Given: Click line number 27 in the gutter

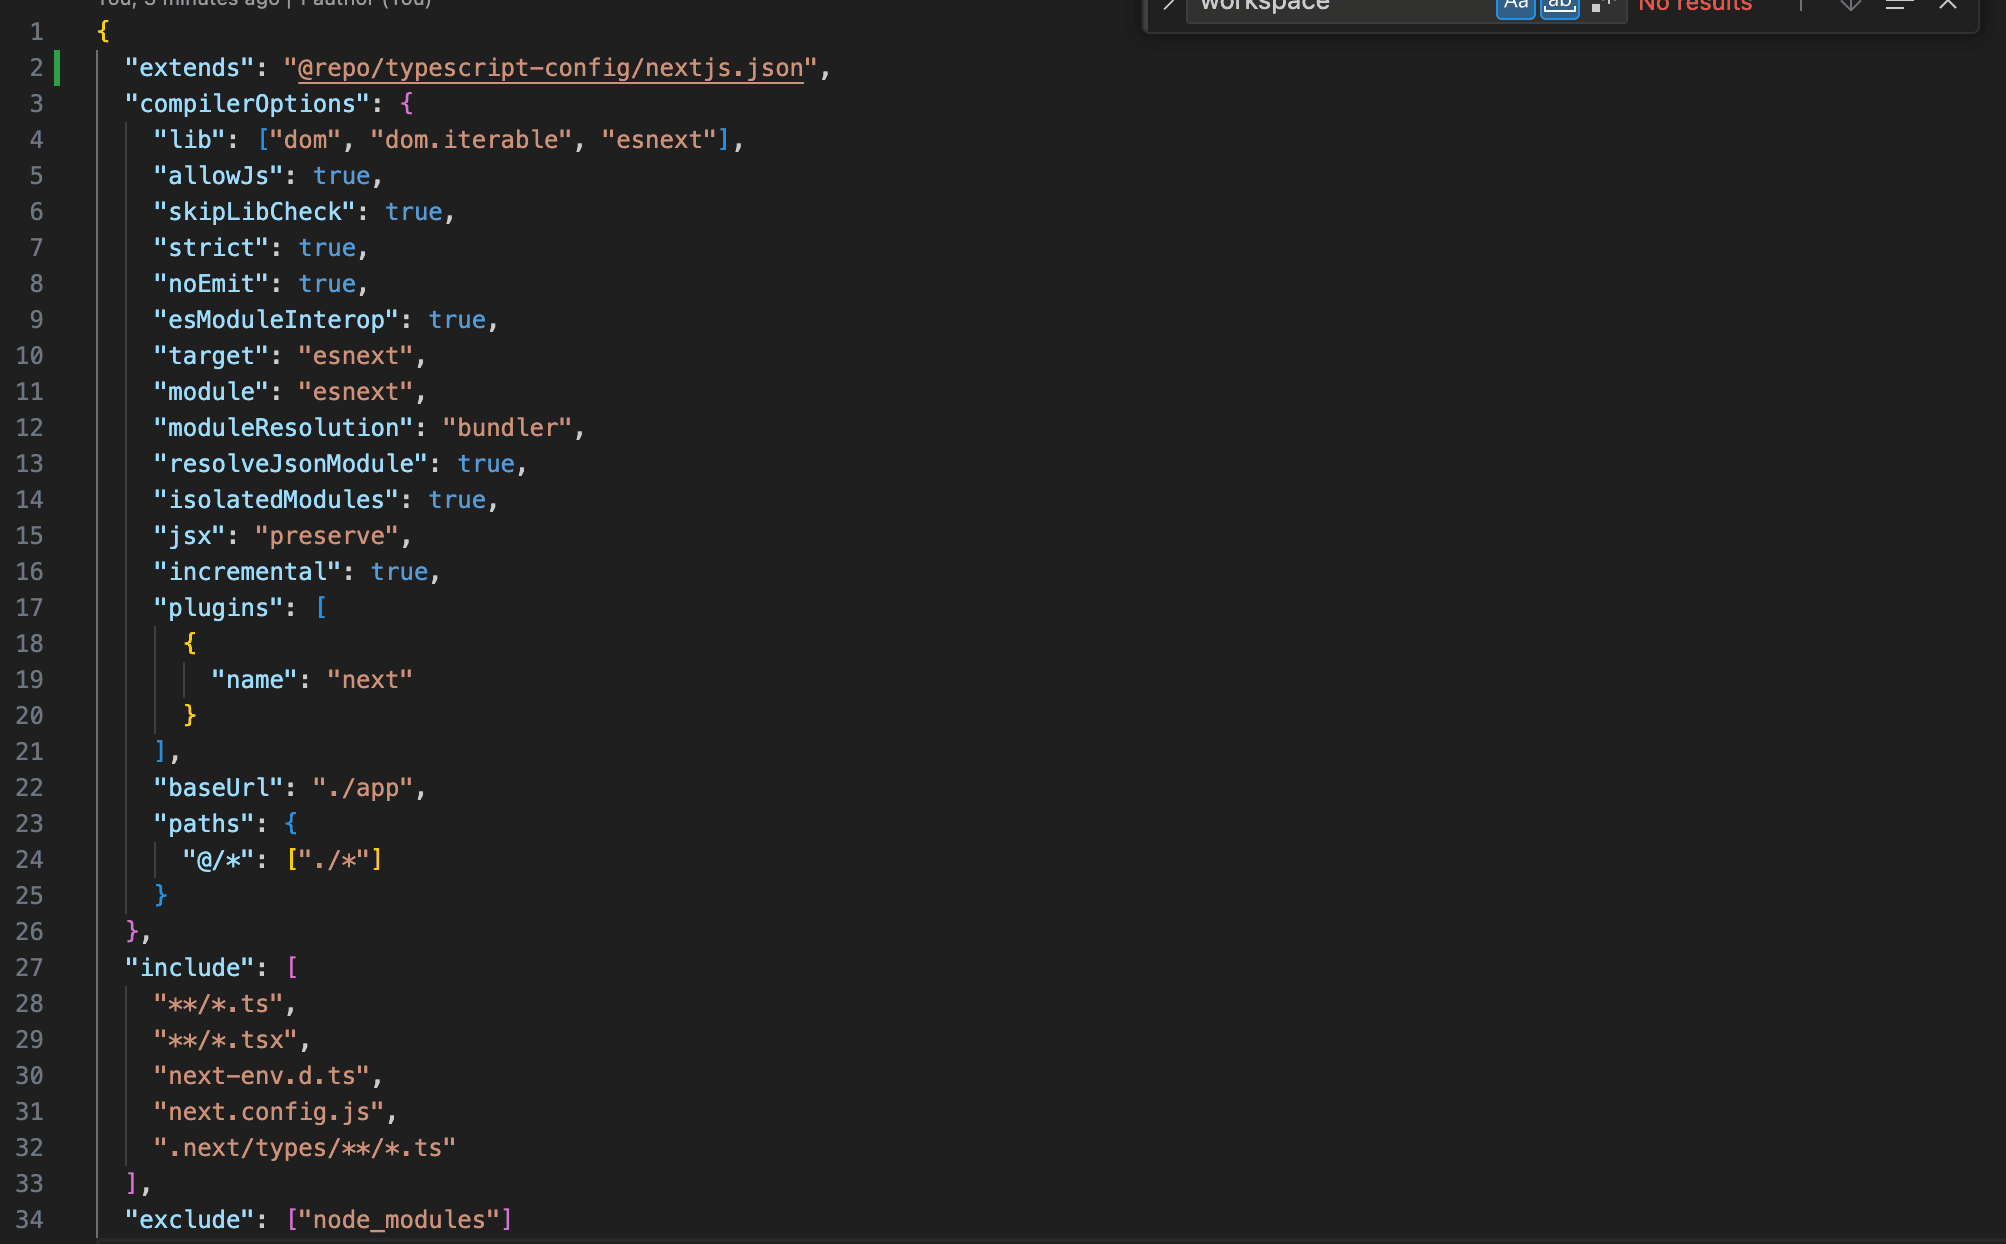Looking at the screenshot, I should tap(30, 968).
